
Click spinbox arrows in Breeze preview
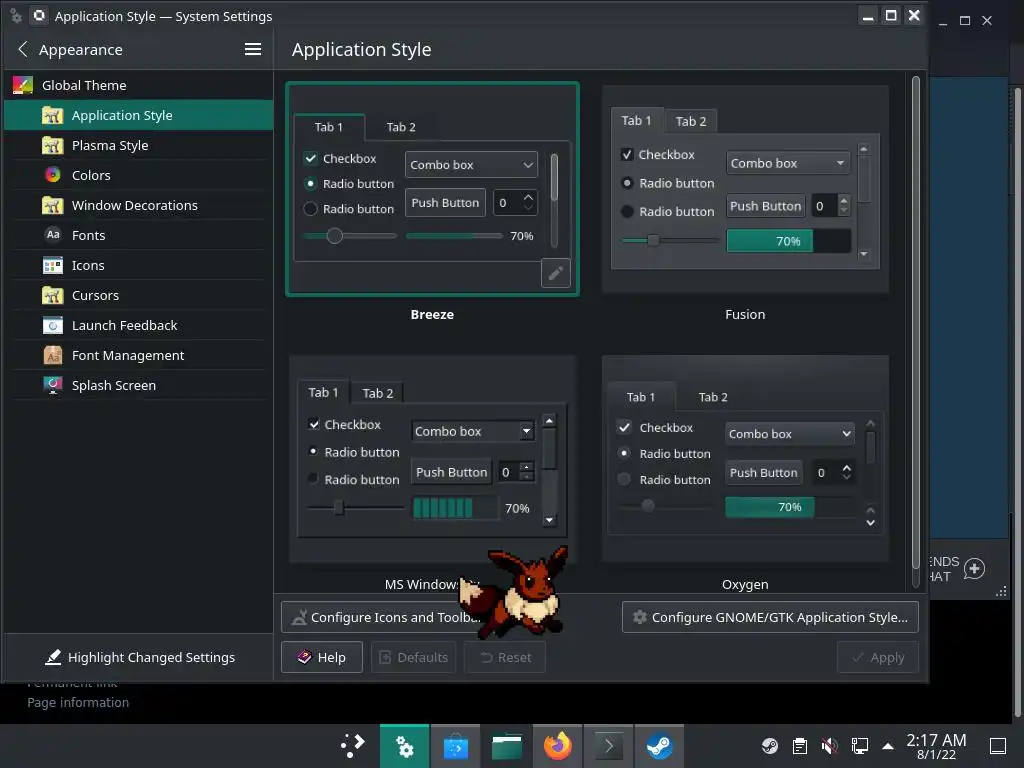(528, 202)
